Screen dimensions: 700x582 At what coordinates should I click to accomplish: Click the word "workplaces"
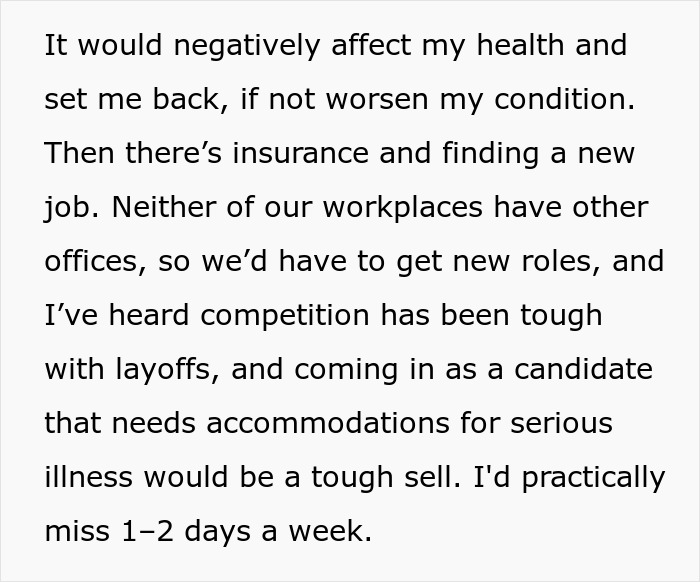(x=440, y=208)
